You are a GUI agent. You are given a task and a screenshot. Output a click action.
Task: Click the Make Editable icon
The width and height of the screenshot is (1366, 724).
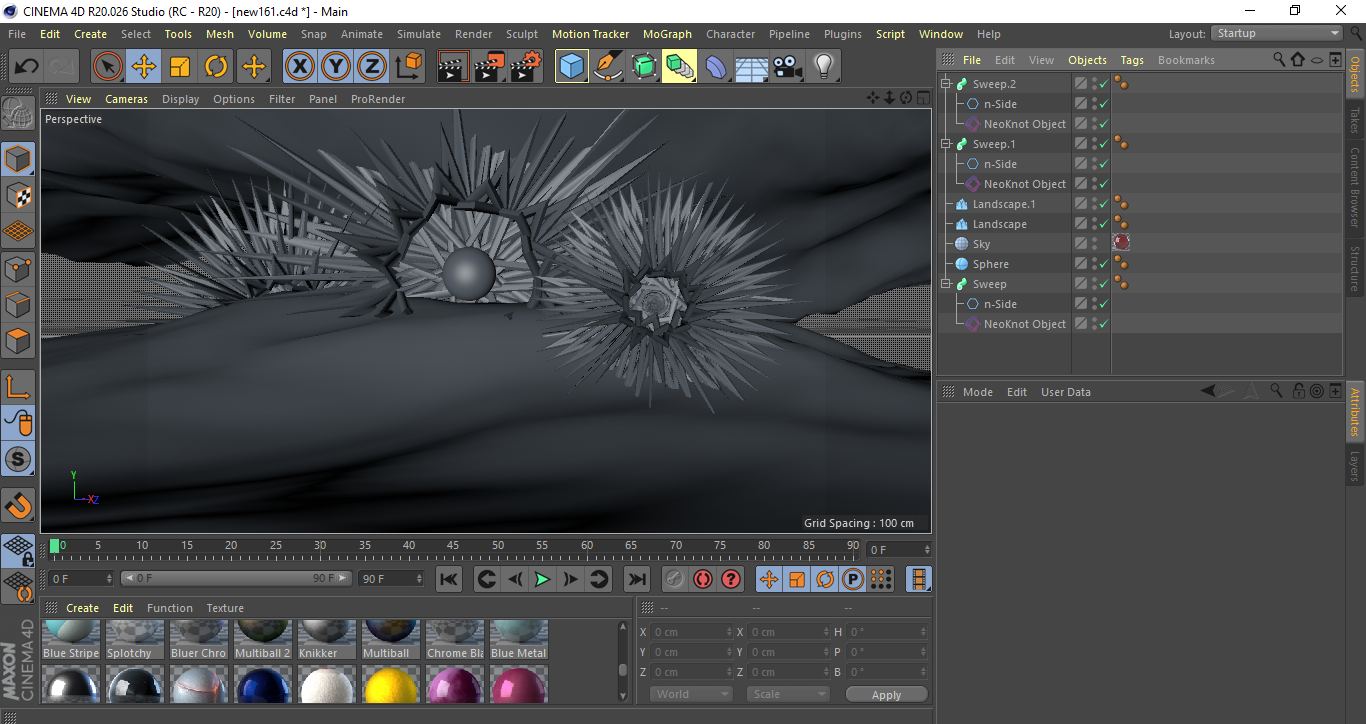coord(18,114)
